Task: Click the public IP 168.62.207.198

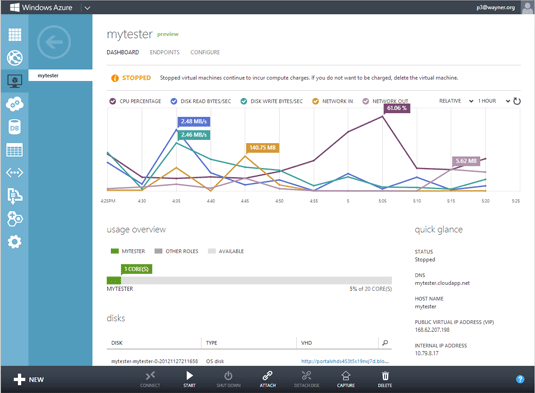Action: 432,330
